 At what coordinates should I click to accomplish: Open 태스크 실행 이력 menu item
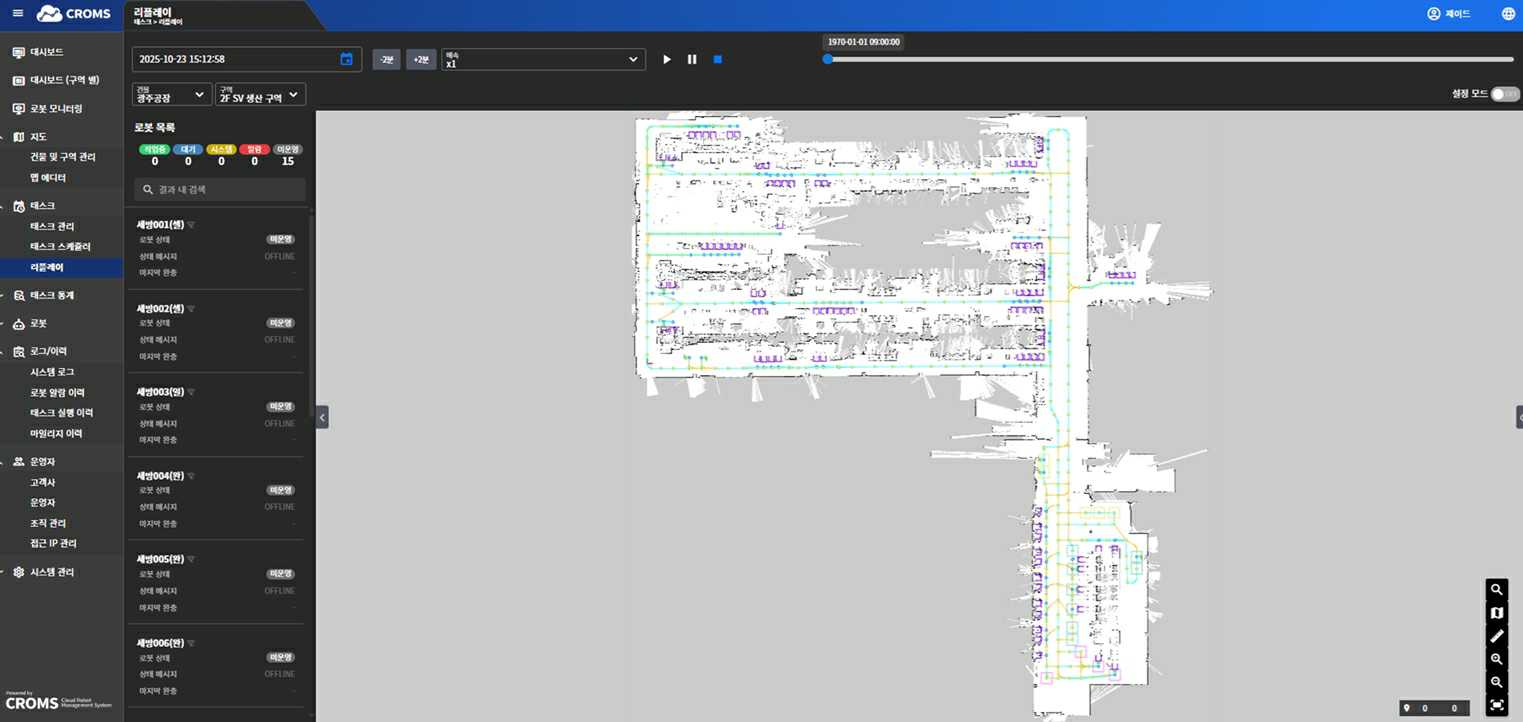pos(62,413)
